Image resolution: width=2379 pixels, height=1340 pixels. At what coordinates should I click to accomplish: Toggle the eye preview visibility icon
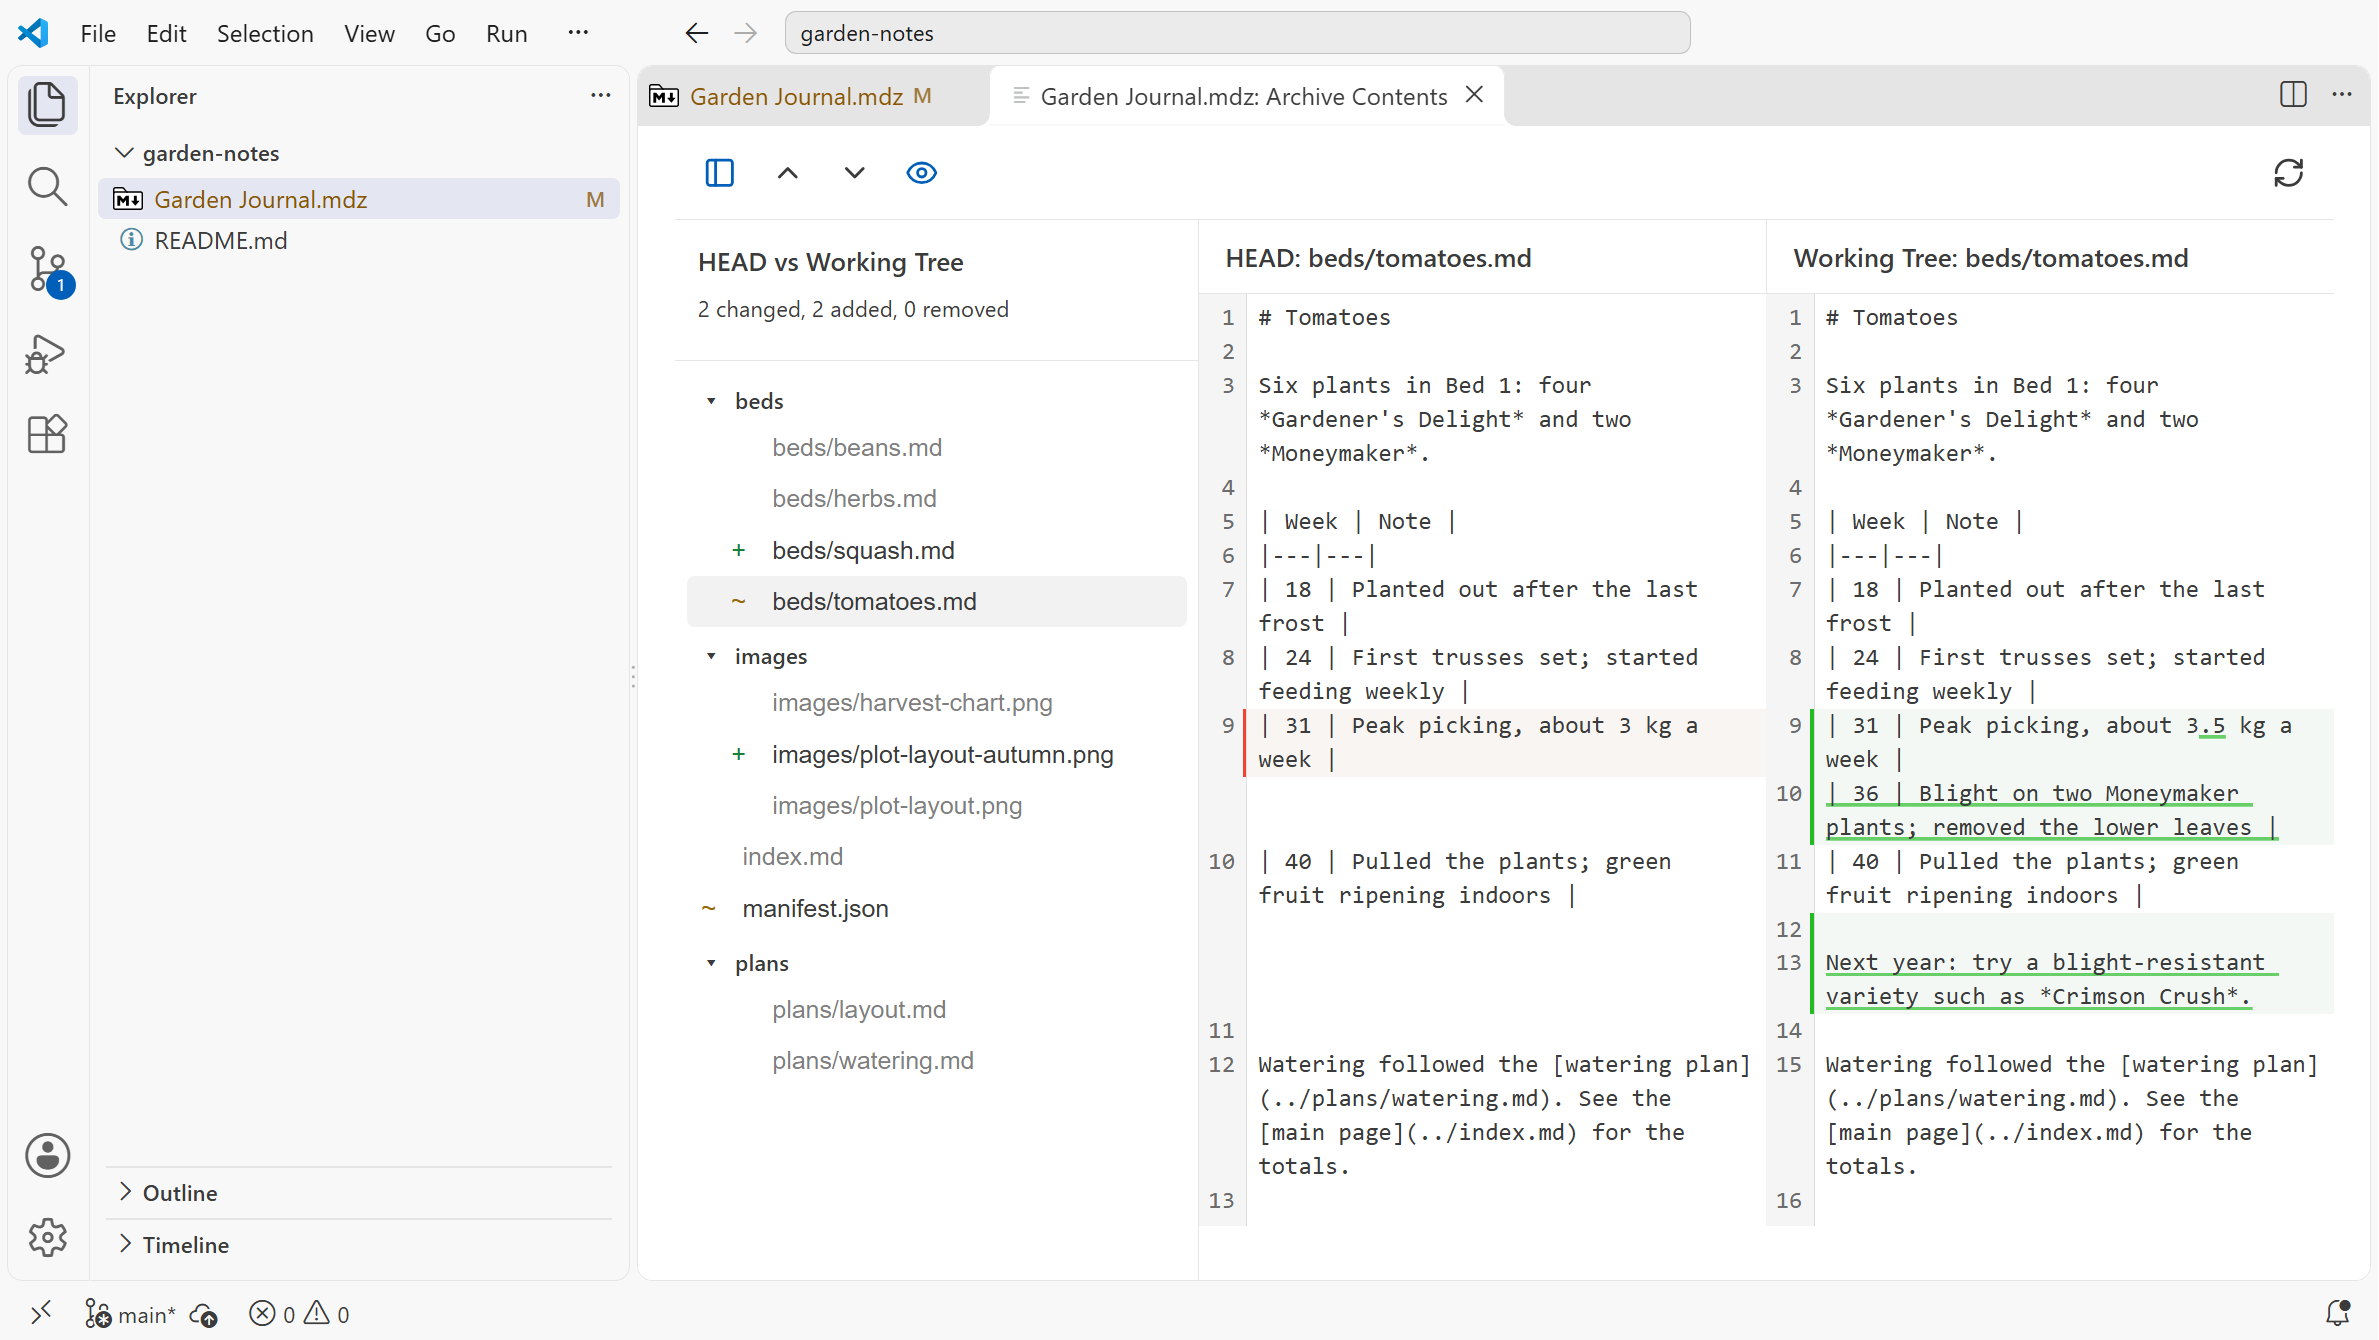(921, 173)
